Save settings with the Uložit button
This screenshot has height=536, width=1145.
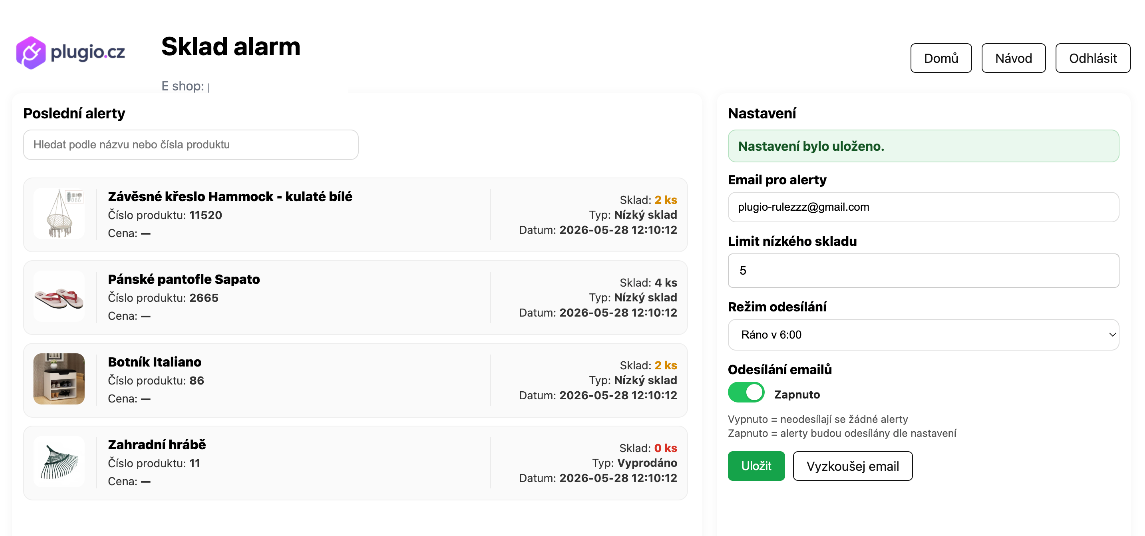(757, 466)
